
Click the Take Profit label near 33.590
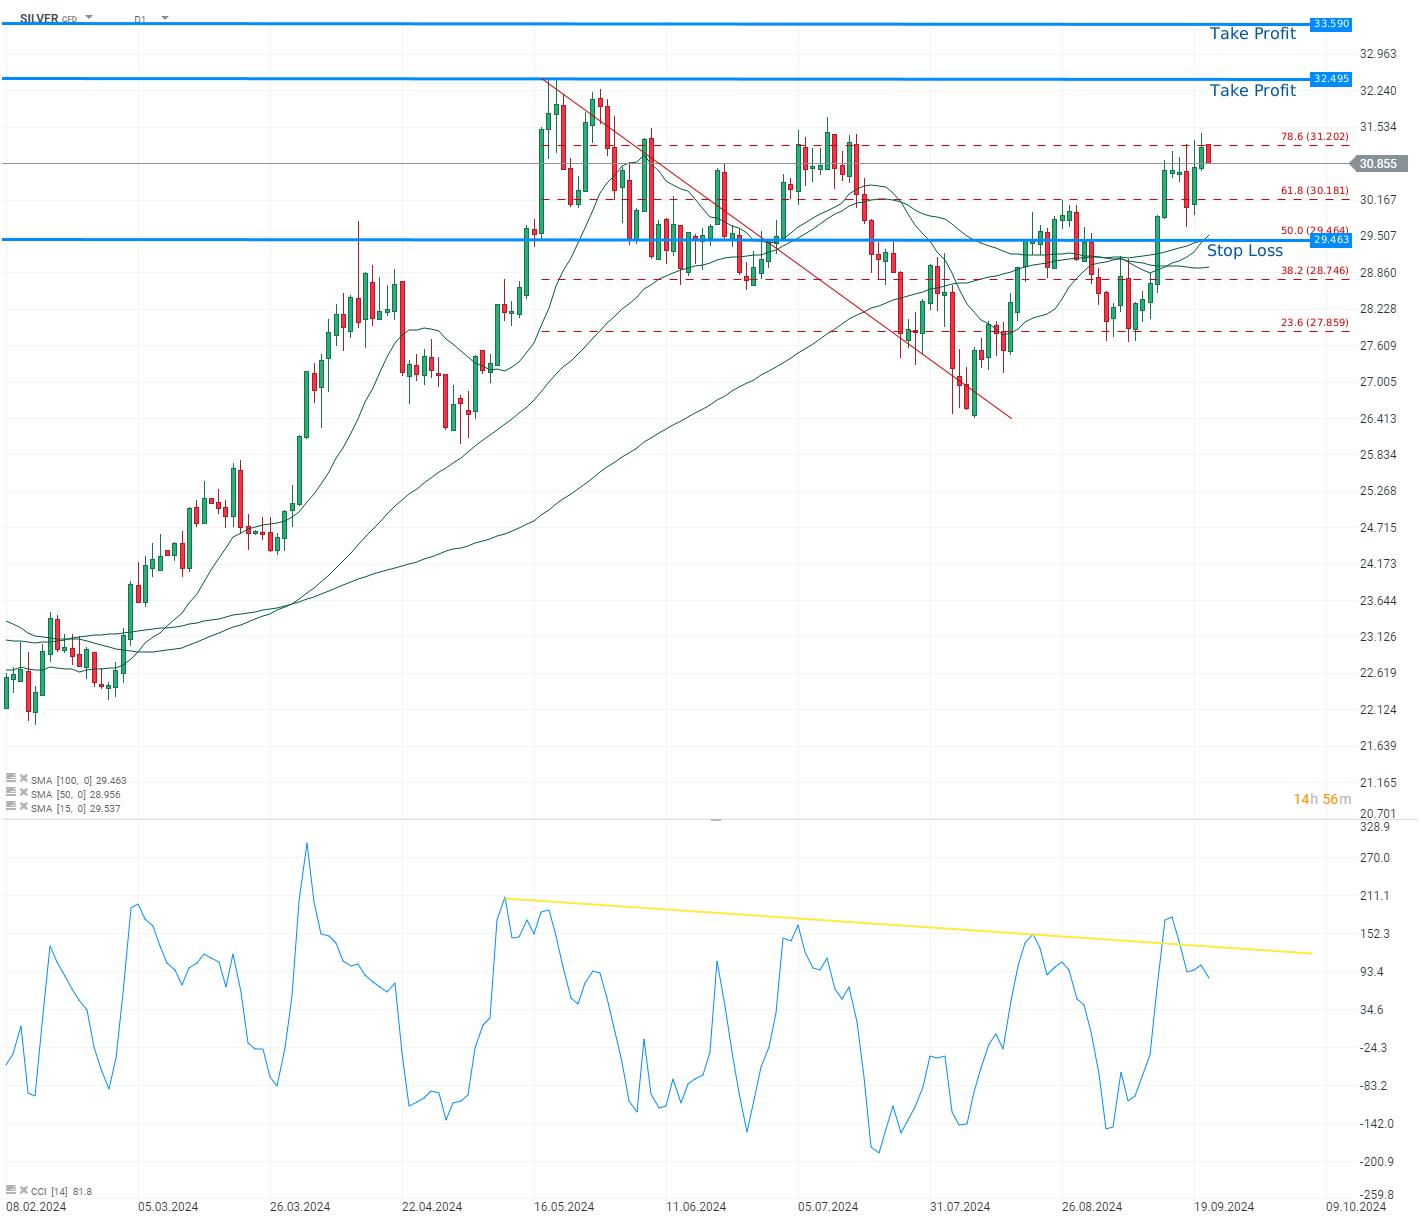(1253, 33)
